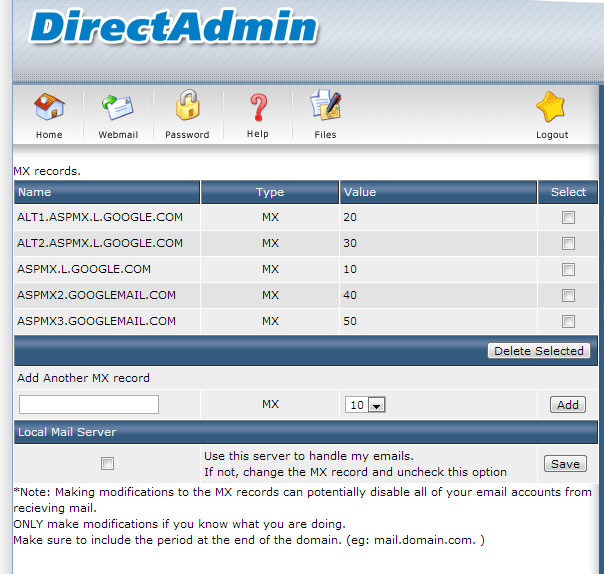Check the ASPMX.L.GOOGLE.COM record checkbox
The height and width of the screenshot is (574, 604).
pyautogui.click(x=568, y=269)
